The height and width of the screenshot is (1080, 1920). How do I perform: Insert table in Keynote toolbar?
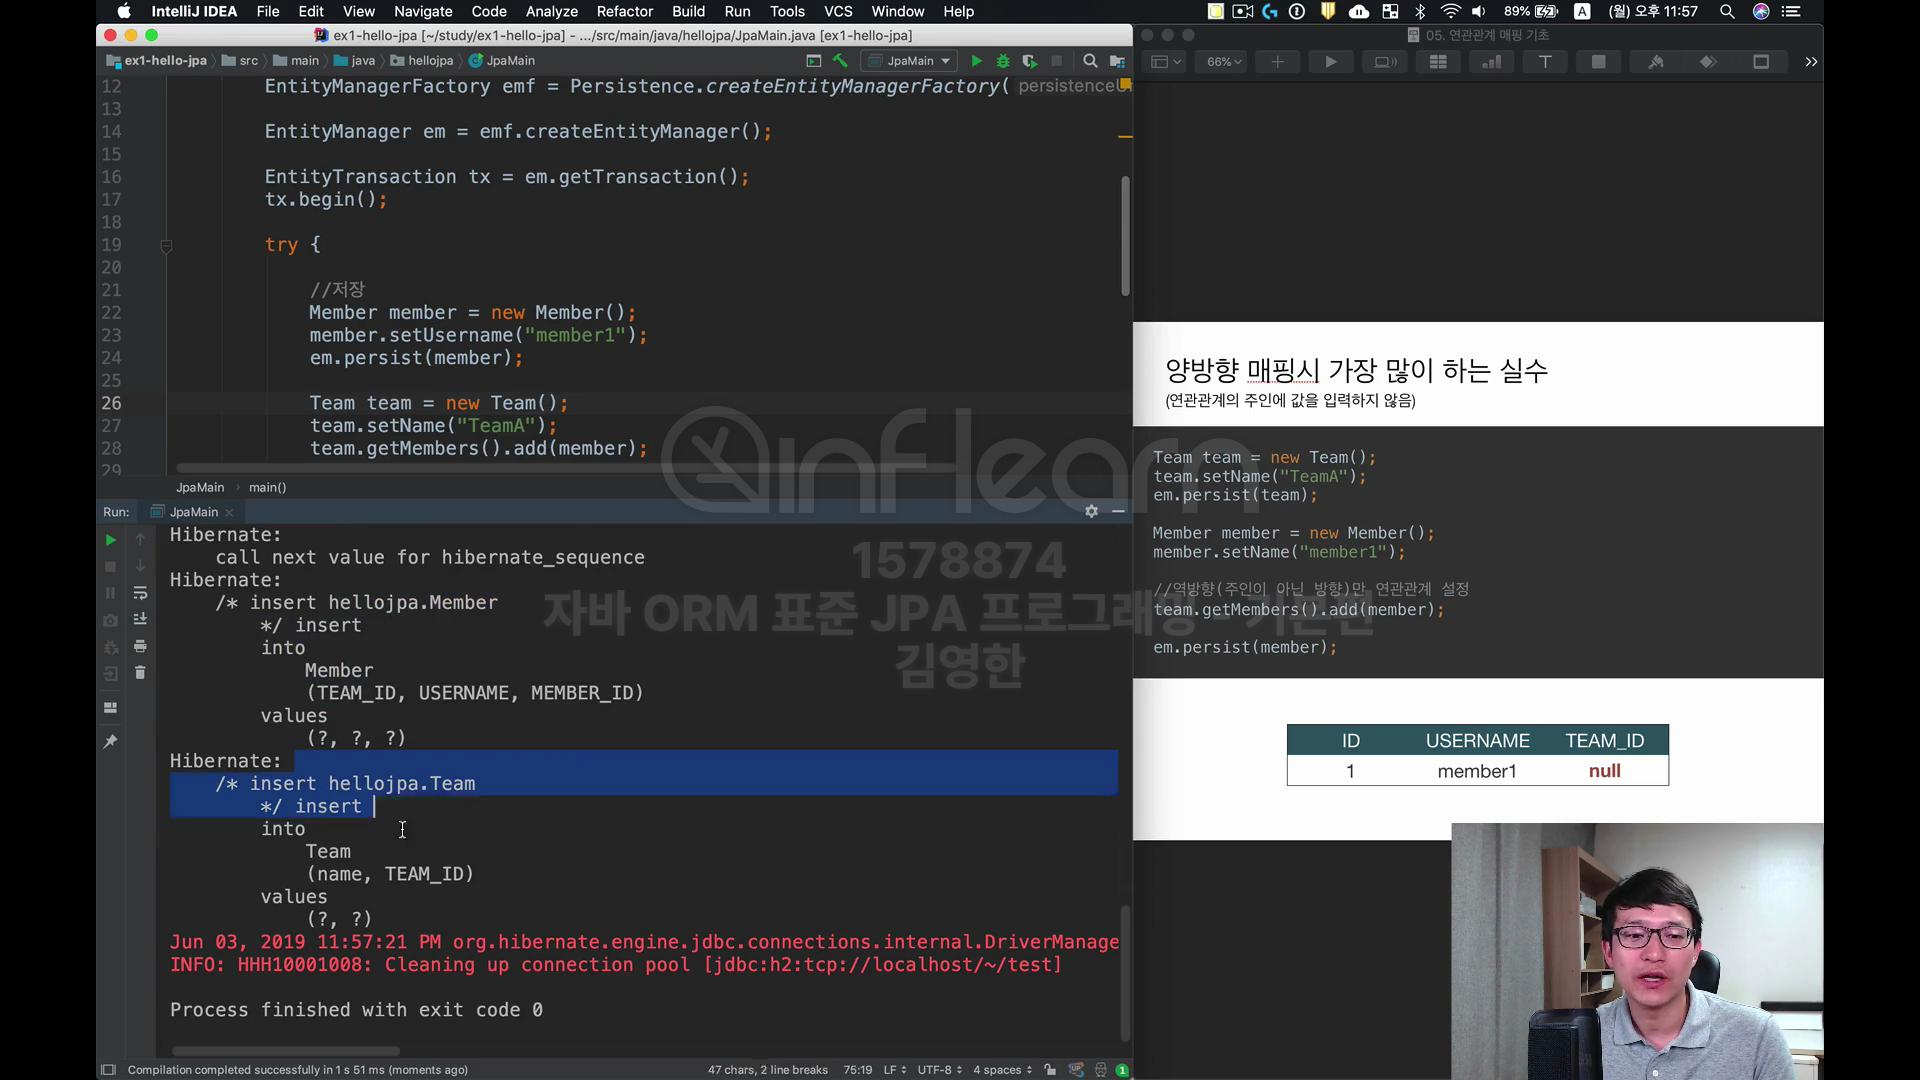(x=1438, y=62)
